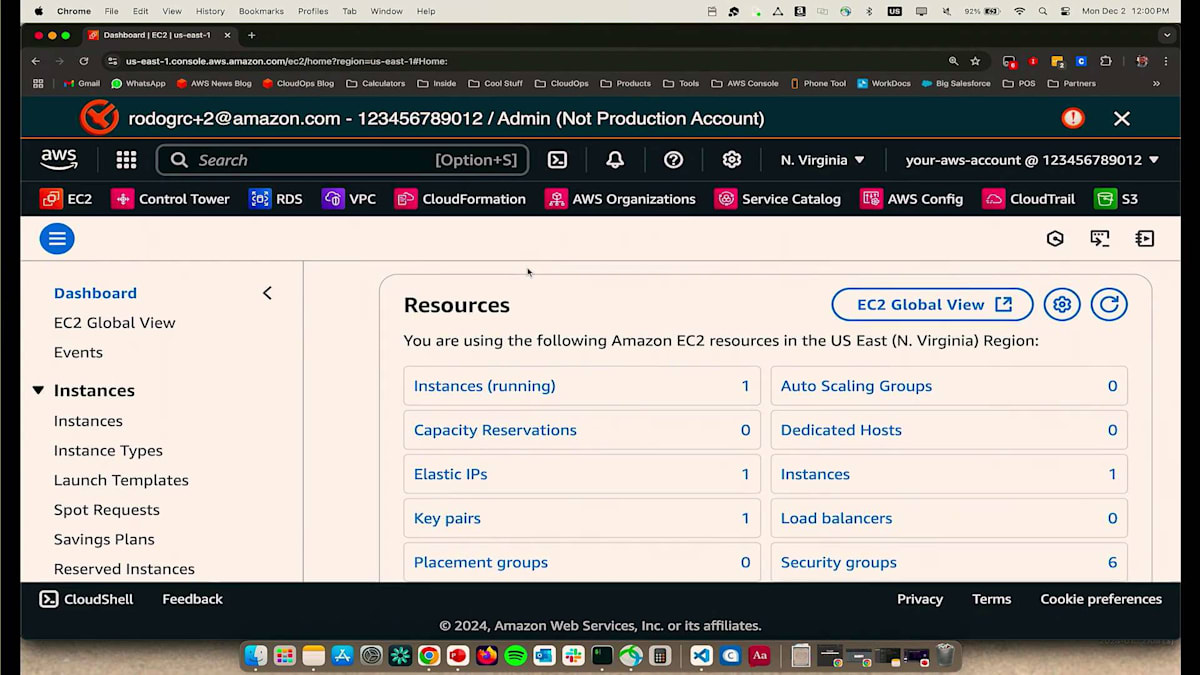
Task: Open the Visual Studio Code dock icon
Action: 701,656
